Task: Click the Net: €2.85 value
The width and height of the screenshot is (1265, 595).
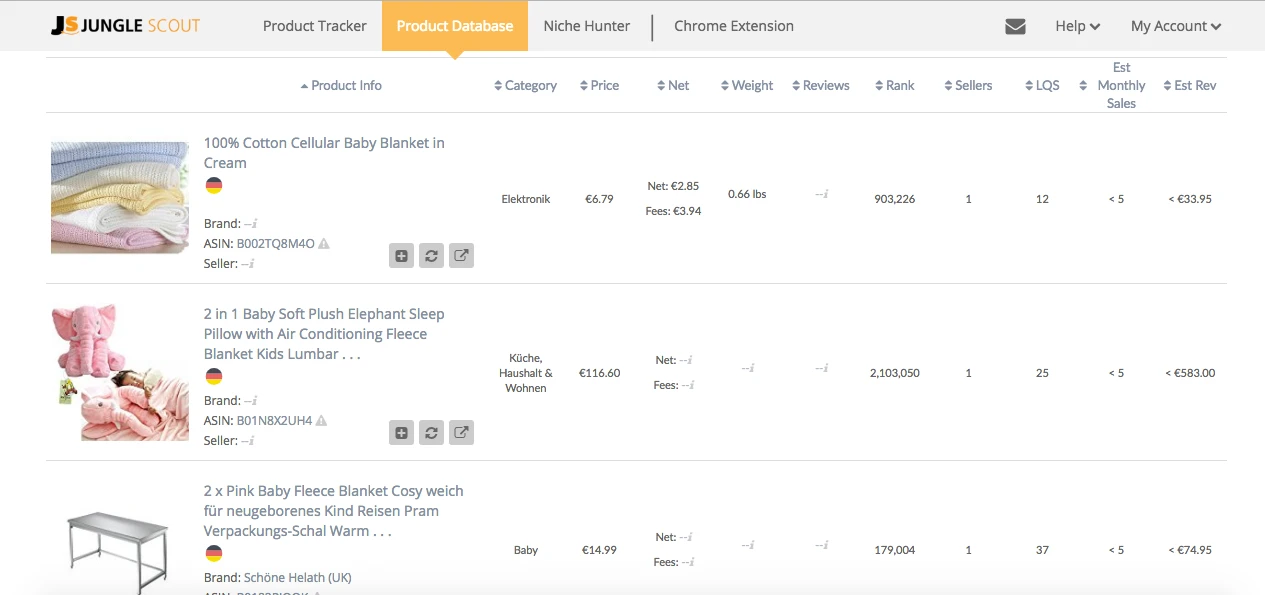Action: point(673,186)
